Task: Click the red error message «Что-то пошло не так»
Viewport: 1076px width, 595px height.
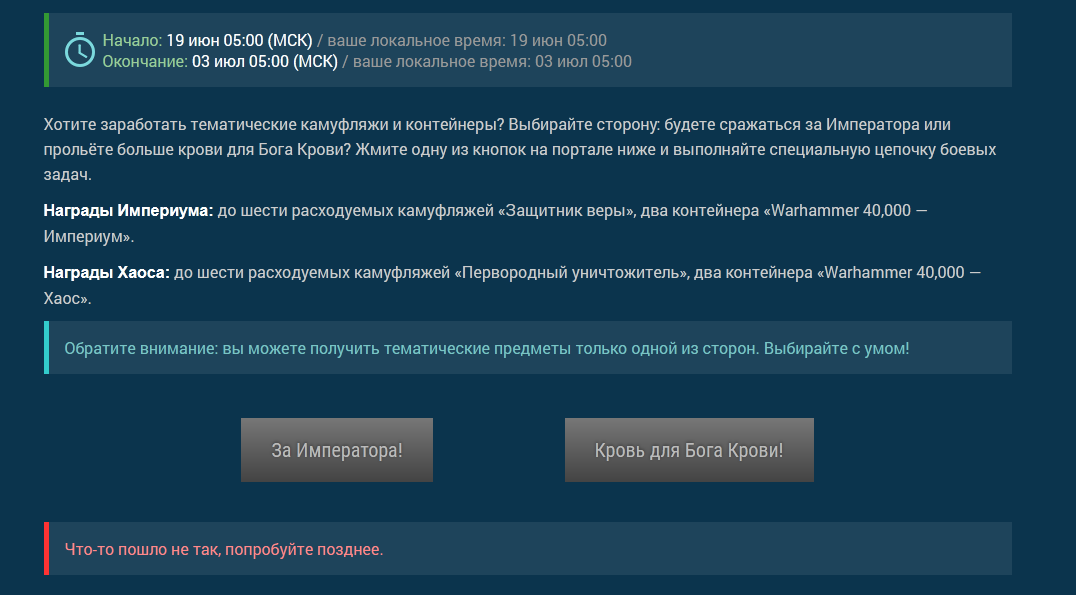Action: pos(224,549)
